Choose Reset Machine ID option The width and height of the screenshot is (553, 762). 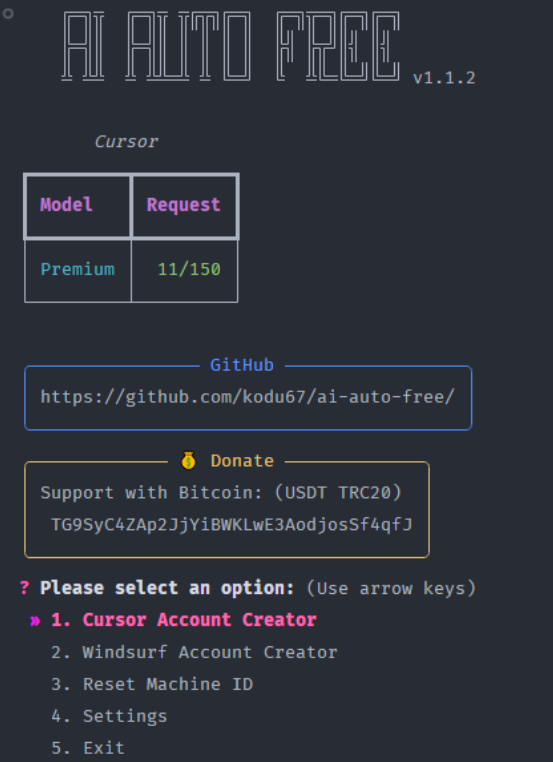(x=152, y=684)
